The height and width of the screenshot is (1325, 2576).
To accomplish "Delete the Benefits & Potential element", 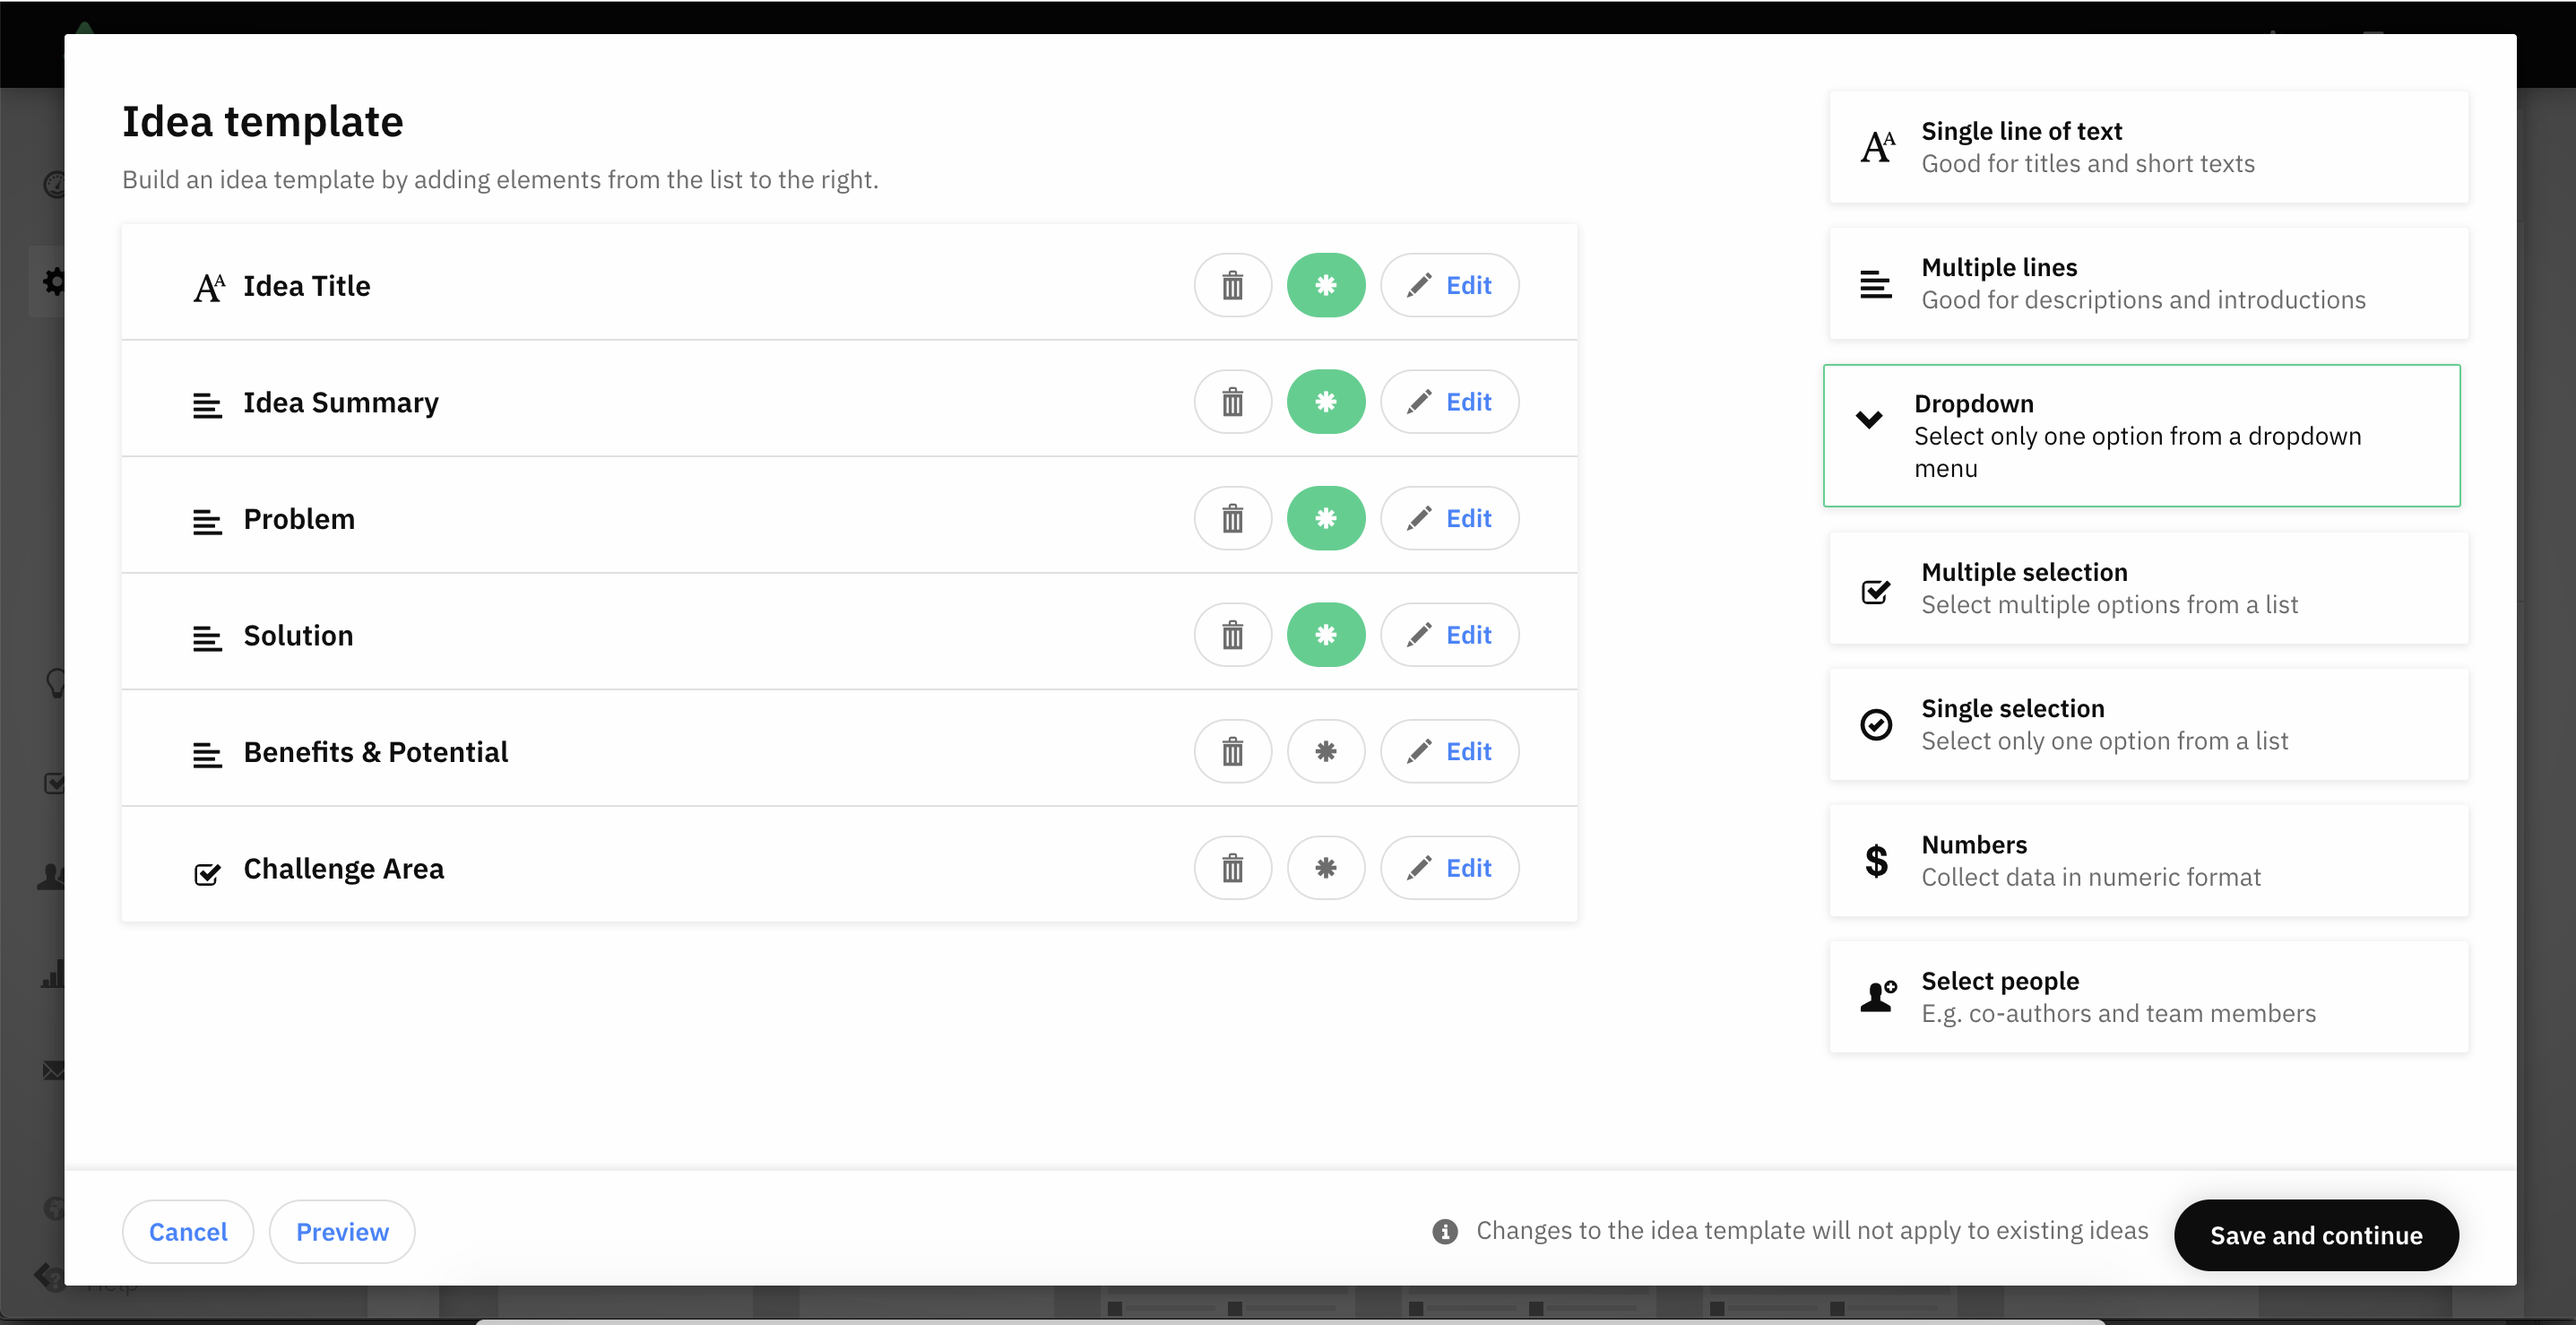I will tap(1232, 751).
